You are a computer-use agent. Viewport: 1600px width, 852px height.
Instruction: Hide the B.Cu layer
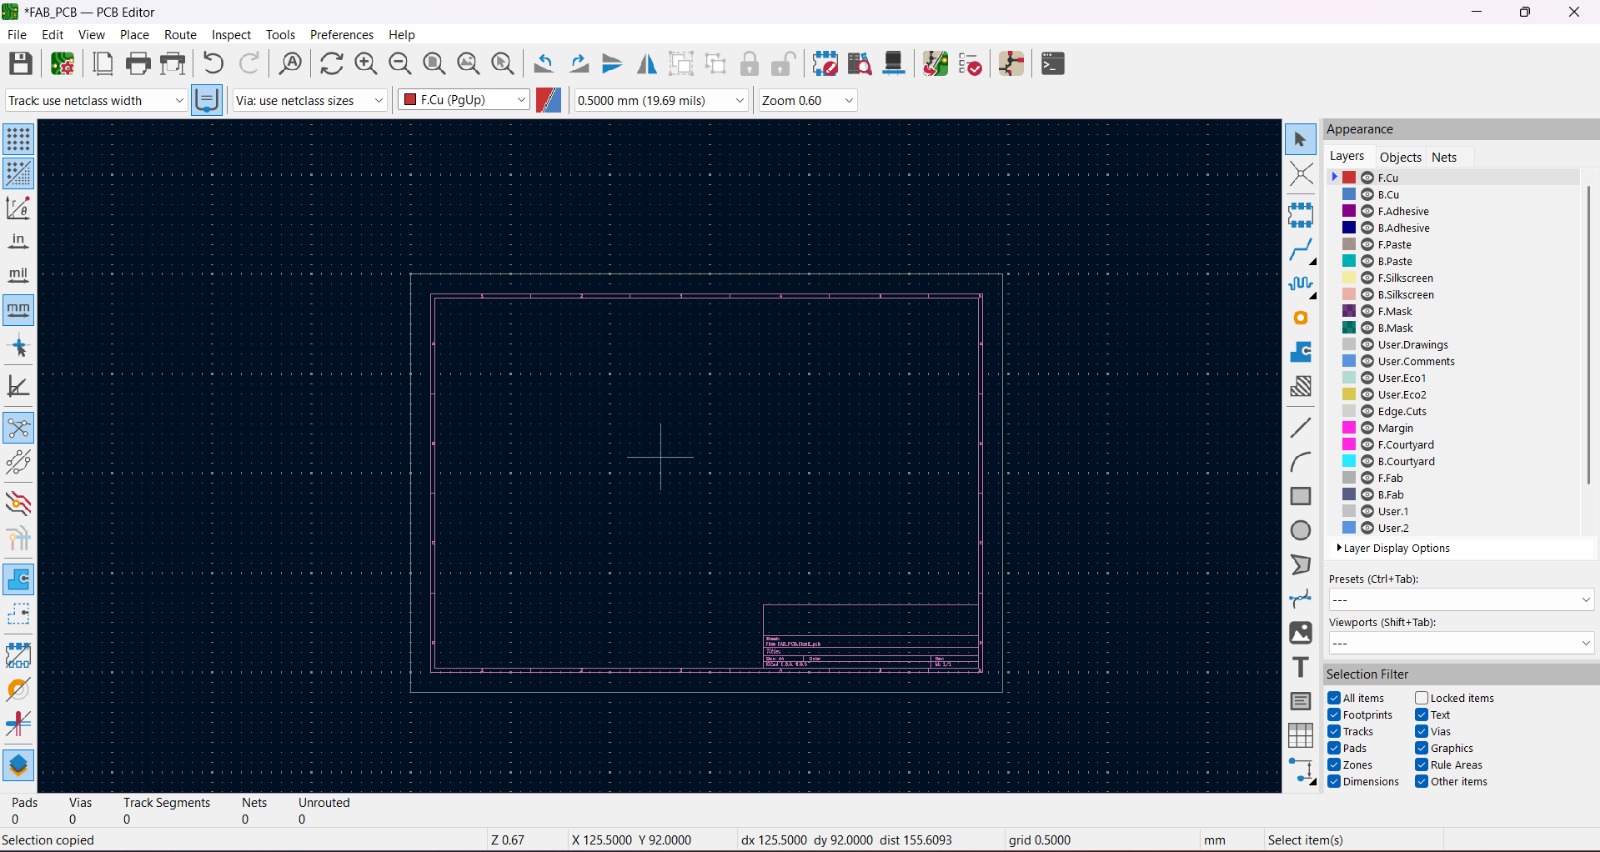[x=1367, y=195]
